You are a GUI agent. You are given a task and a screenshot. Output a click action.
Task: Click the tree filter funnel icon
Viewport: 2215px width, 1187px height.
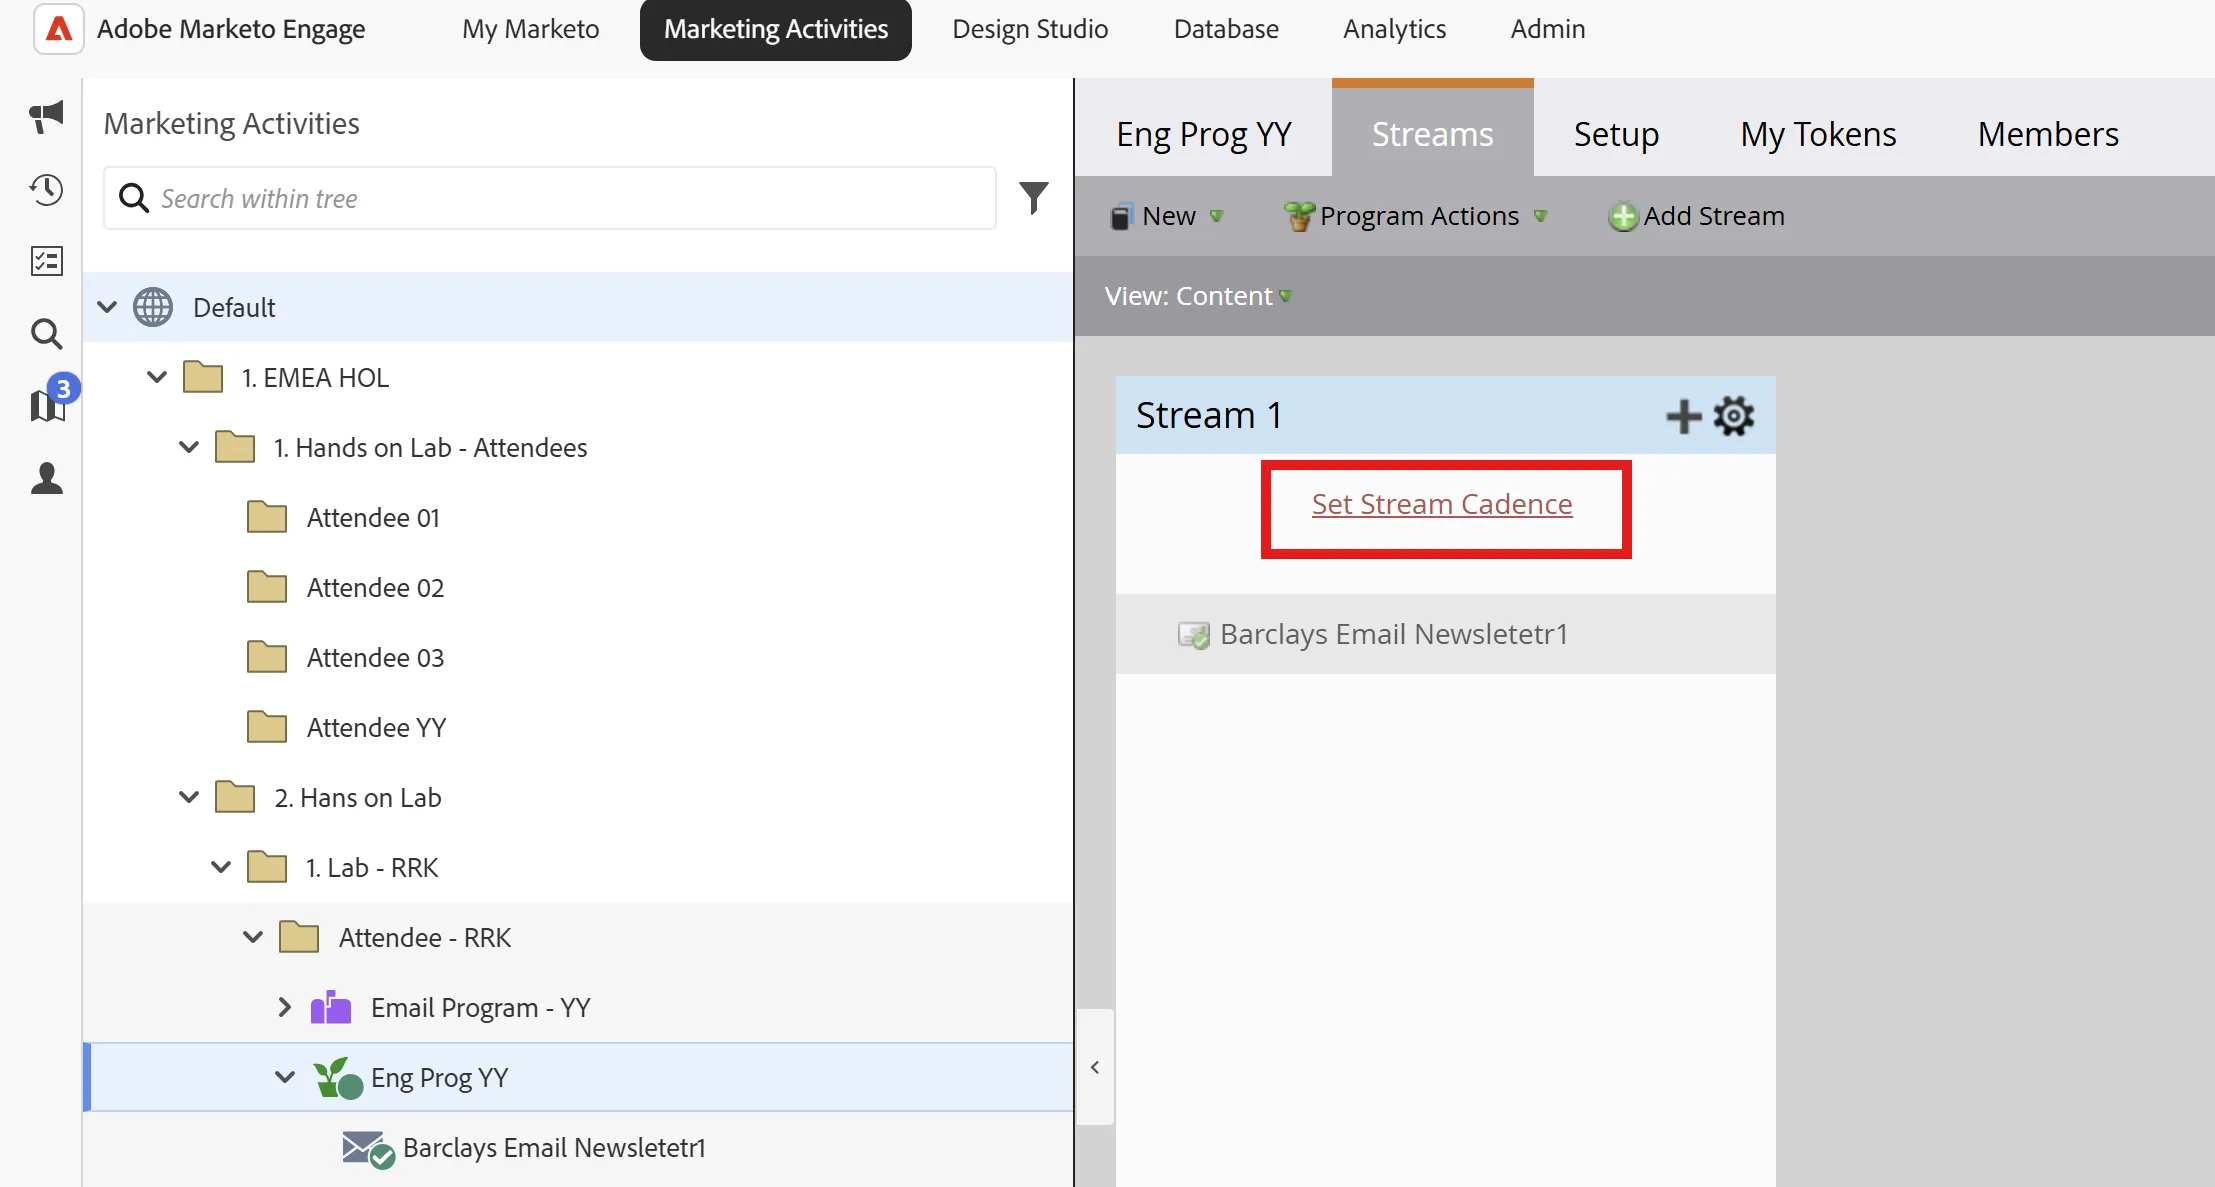[1033, 198]
